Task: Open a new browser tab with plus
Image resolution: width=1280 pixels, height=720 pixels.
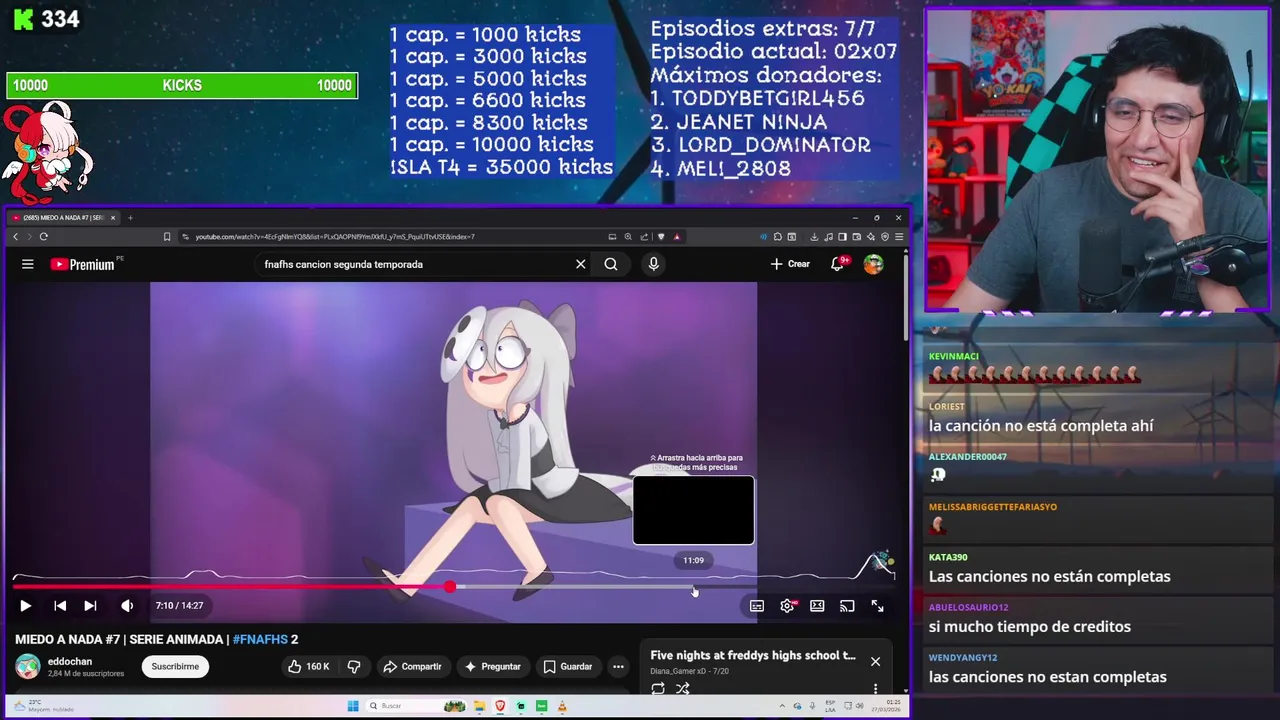Action: pos(130,217)
